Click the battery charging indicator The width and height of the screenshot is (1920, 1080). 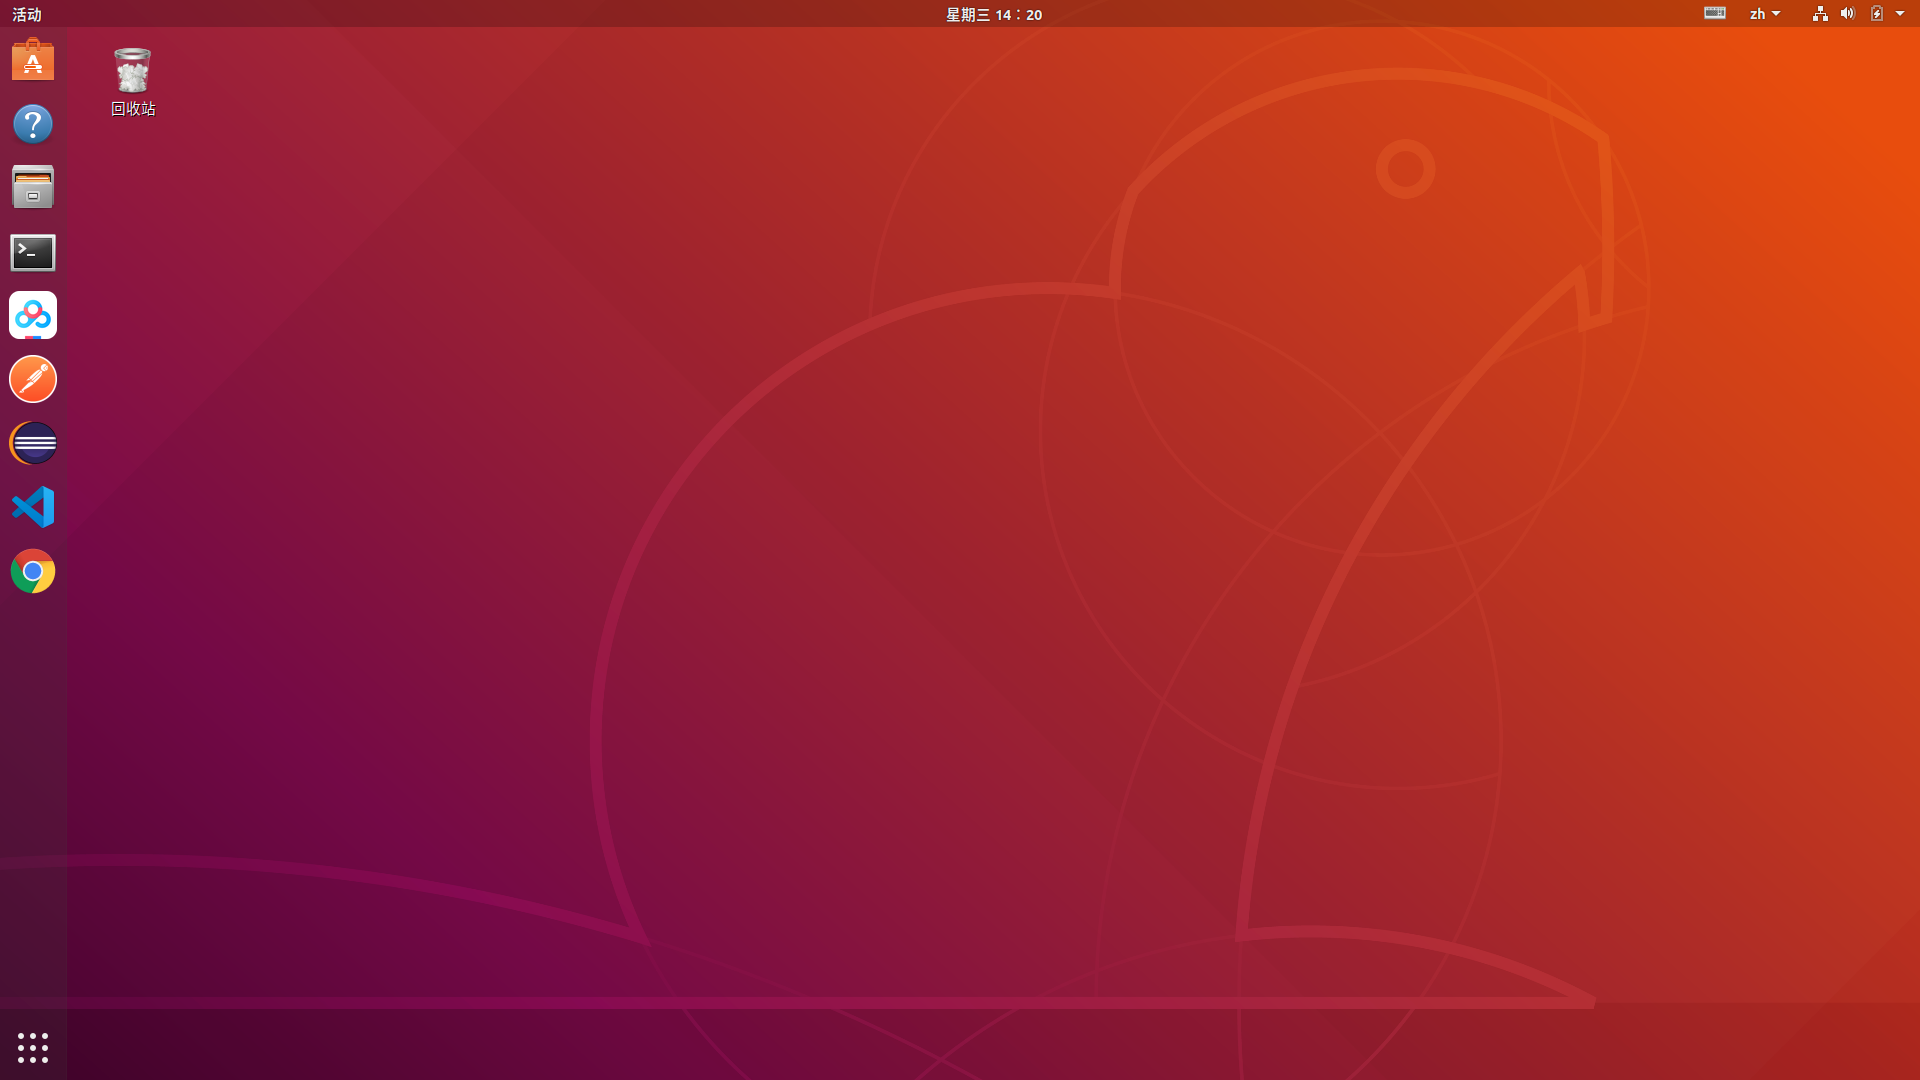point(1877,14)
